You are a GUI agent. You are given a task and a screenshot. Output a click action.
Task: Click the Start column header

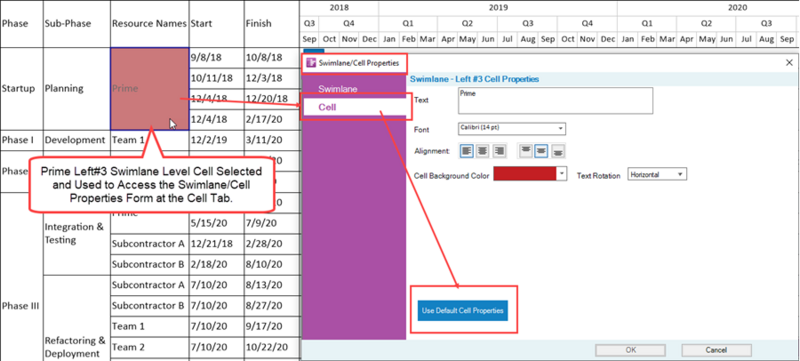pyautogui.click(x=216, y=23)
